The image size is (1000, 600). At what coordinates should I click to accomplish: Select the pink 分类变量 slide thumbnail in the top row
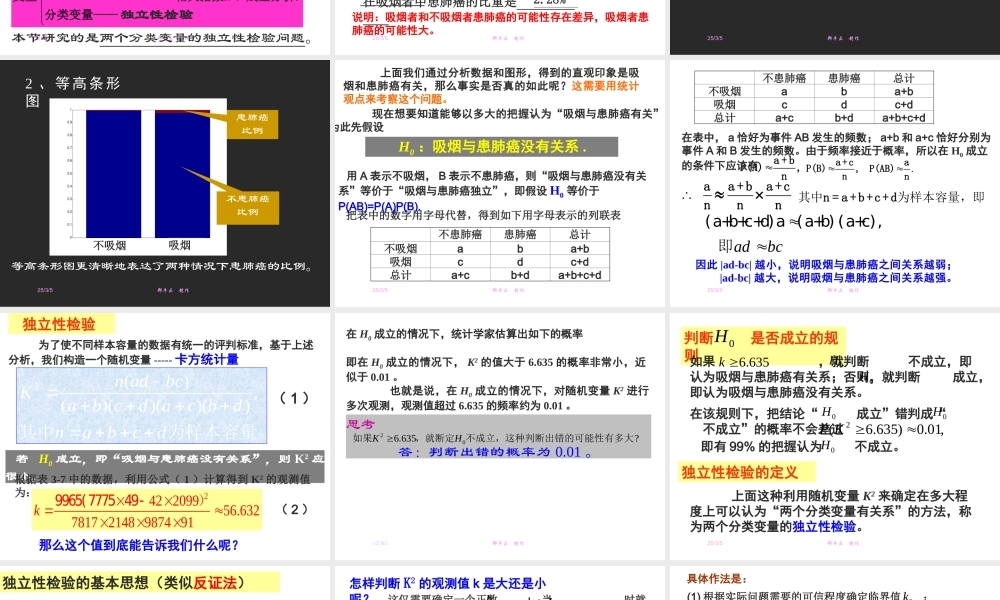tap(165, 27)
